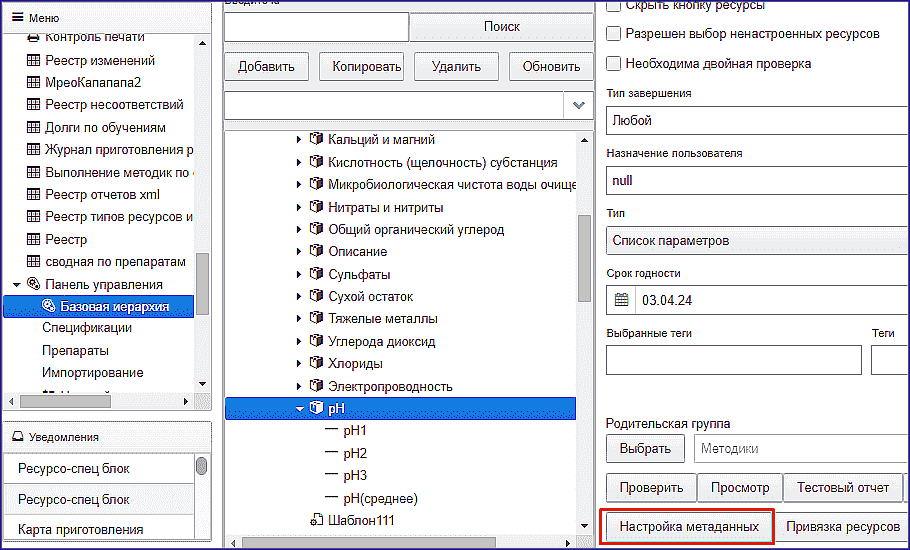The height and width of the screenshot is (550, 910).
Task: Click the Тестовый отчет button
Action: (x=843, y=487)
